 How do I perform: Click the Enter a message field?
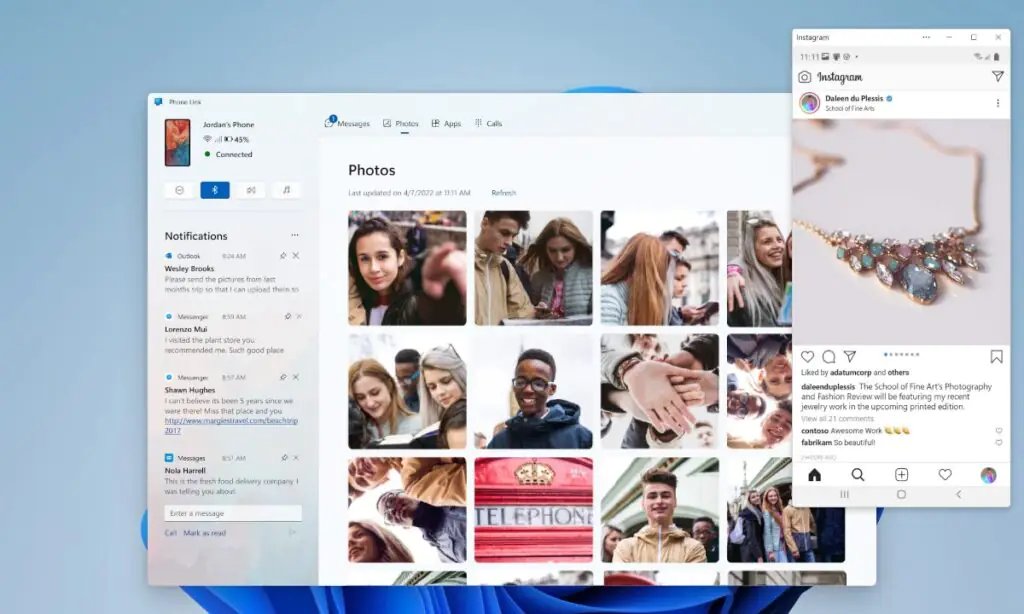(232, 513)
